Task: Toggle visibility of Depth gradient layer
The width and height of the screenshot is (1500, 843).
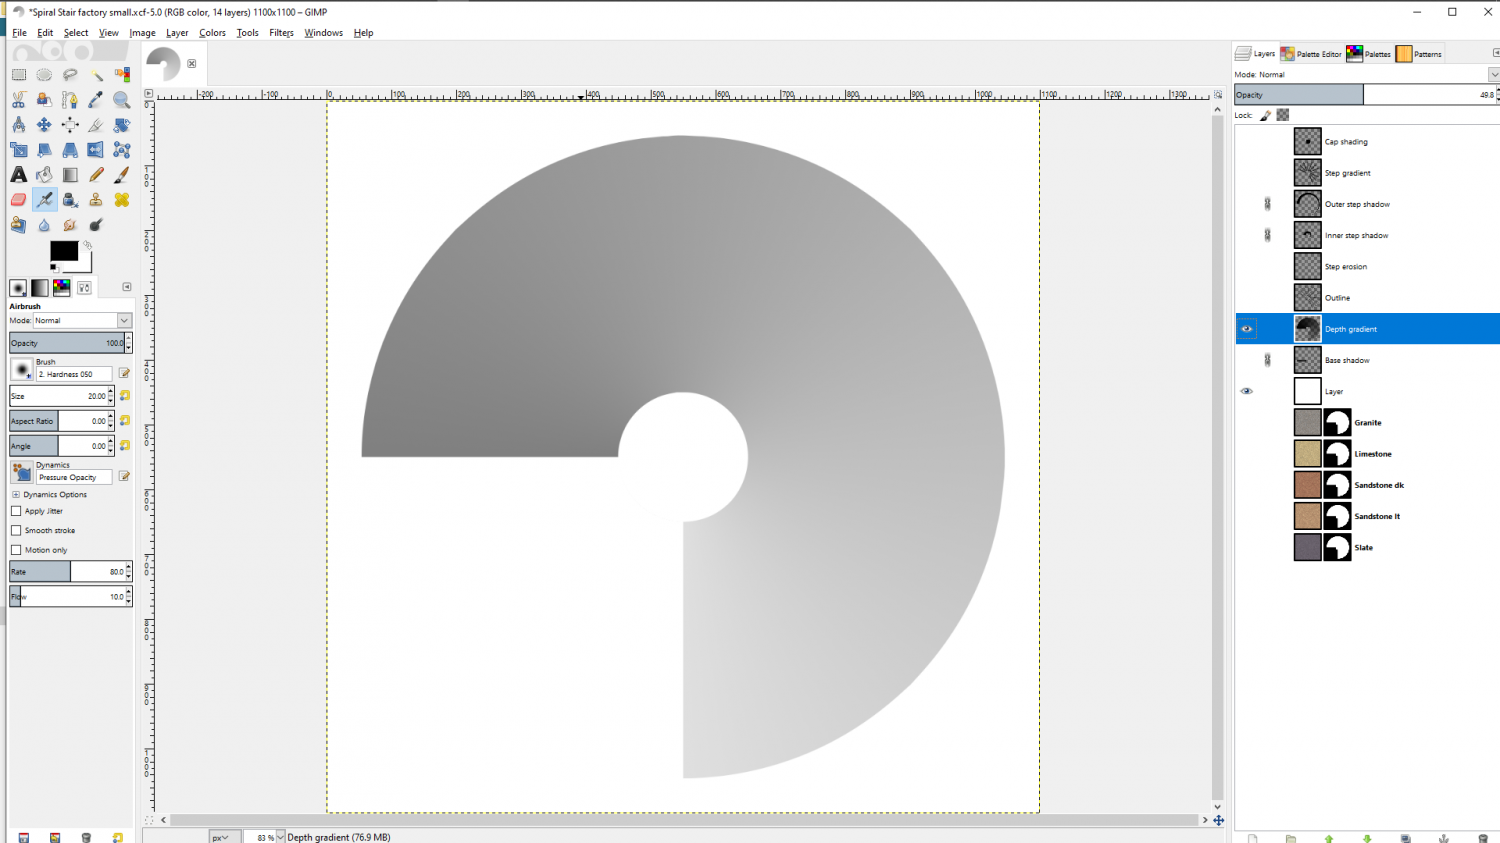Action: pos(1247,329)
